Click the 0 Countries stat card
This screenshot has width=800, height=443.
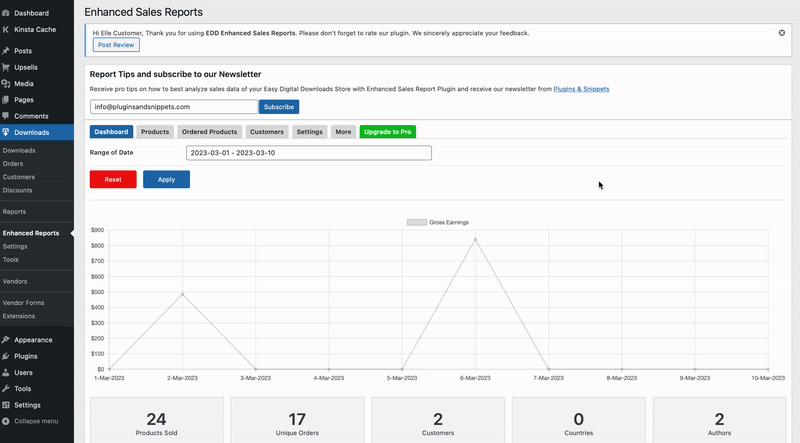579,420
